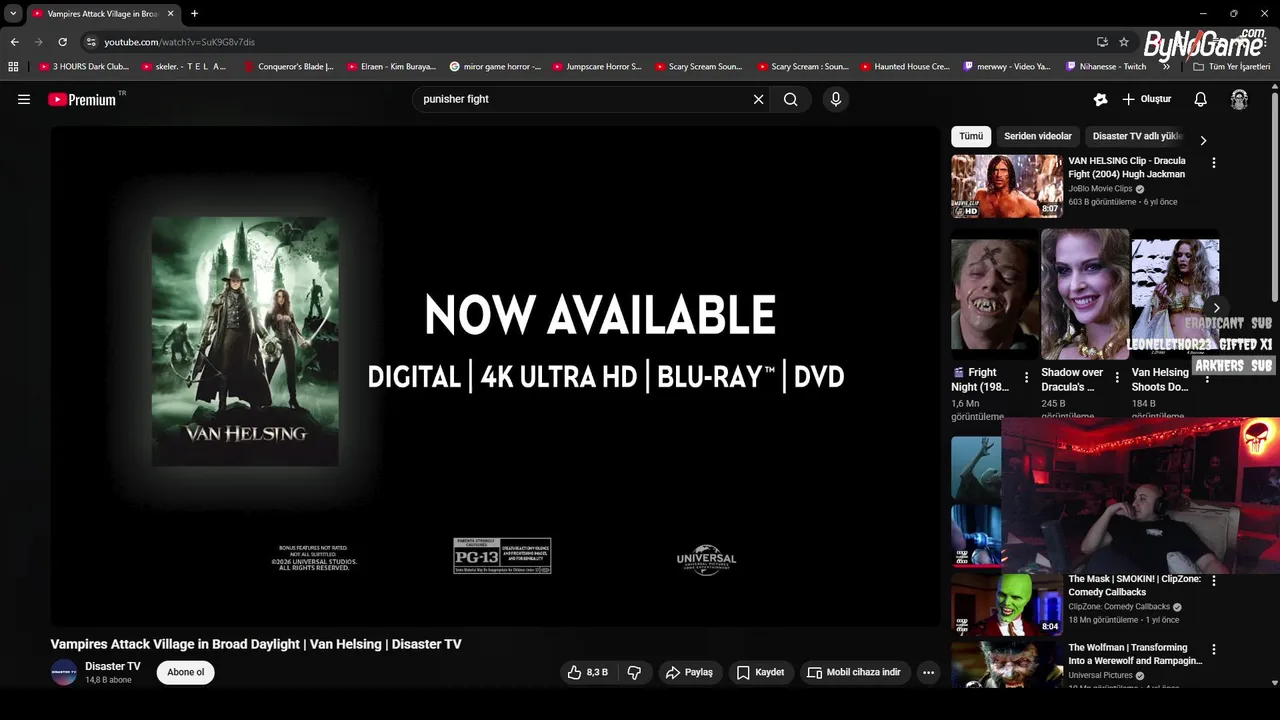Image resolution: width=1280 pixels, height=720 pixels.
Task: Dislike the video
Action: [634, 672]
